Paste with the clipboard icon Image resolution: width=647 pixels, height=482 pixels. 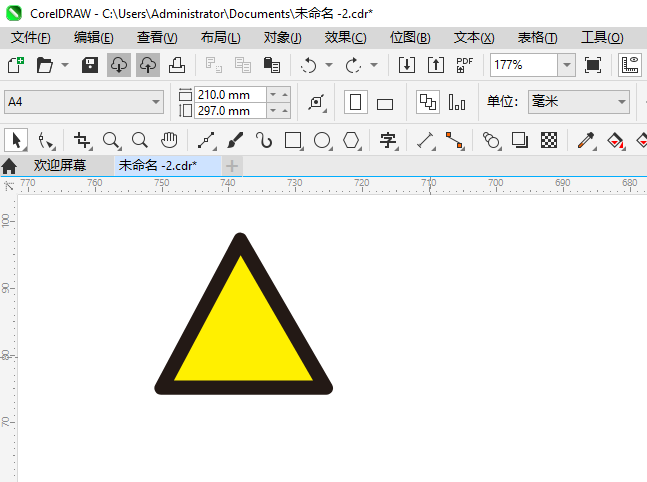pyautogui.click(x=272, y=65)
